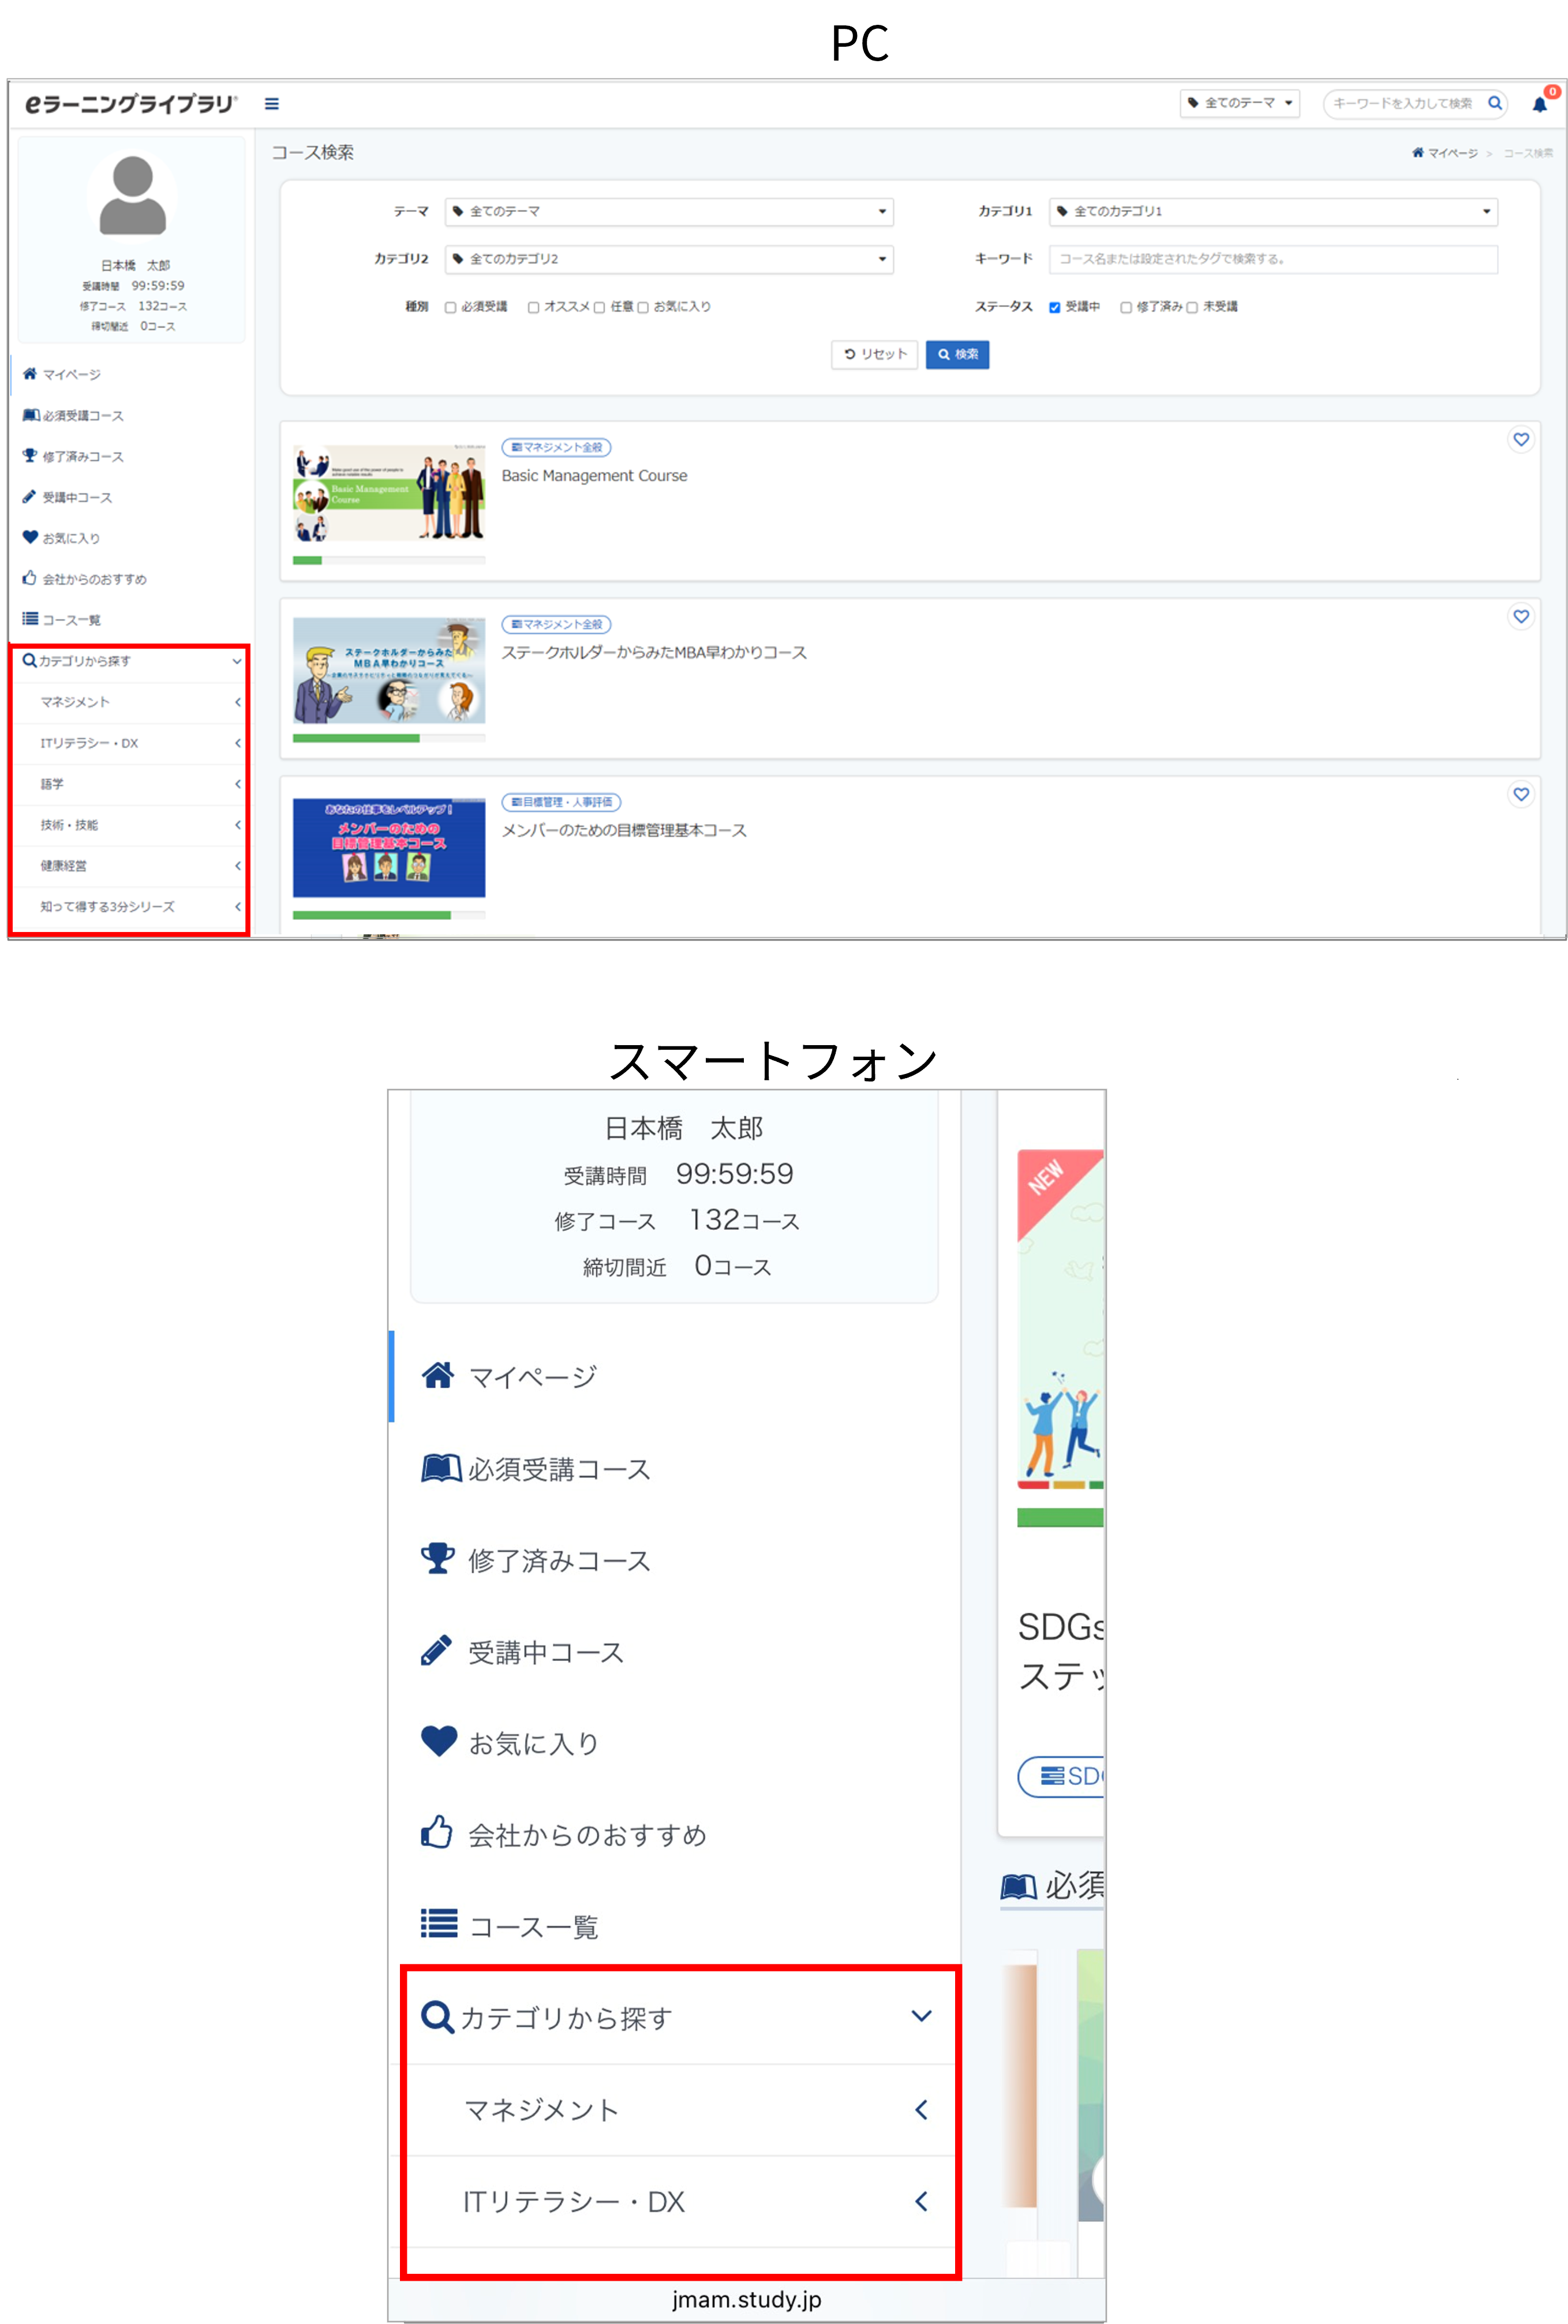Image resolution: width=1568 pixels, height=2324 pixels.
Task: Click smartphone お気に入り heart icon
Action: point(438,1742)
